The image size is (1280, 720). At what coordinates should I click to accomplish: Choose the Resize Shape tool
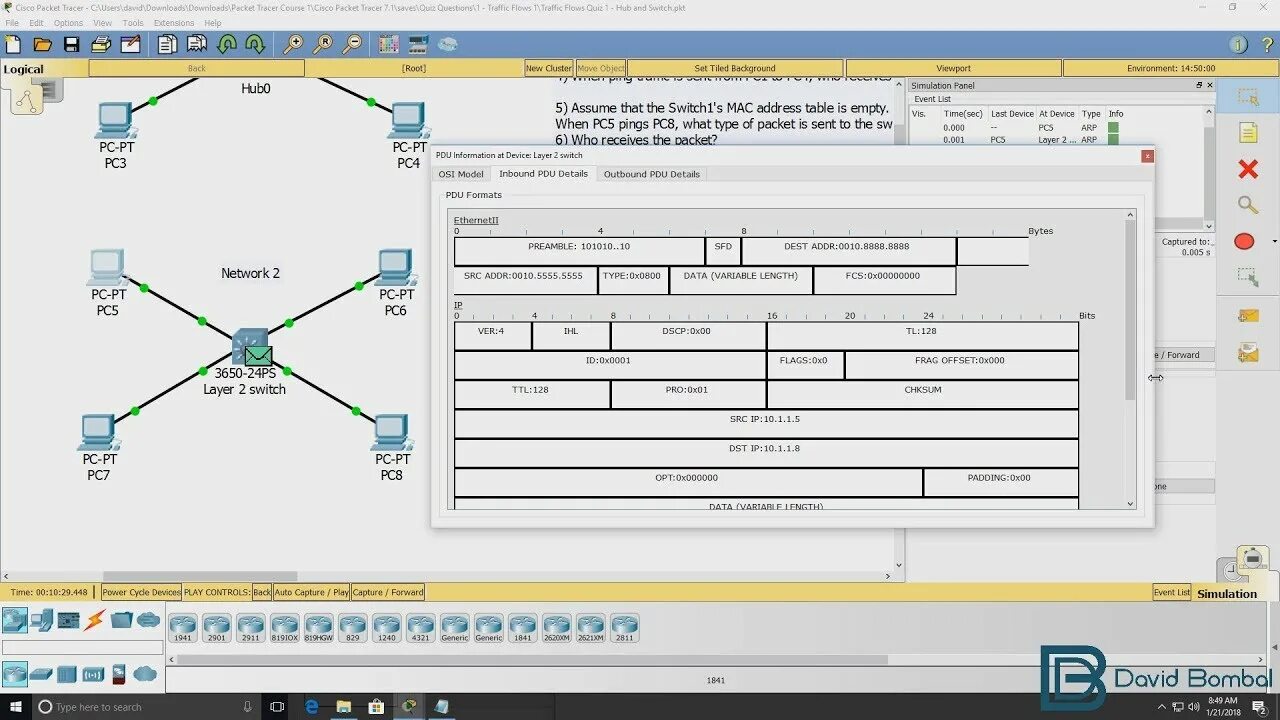point(1248,277)
